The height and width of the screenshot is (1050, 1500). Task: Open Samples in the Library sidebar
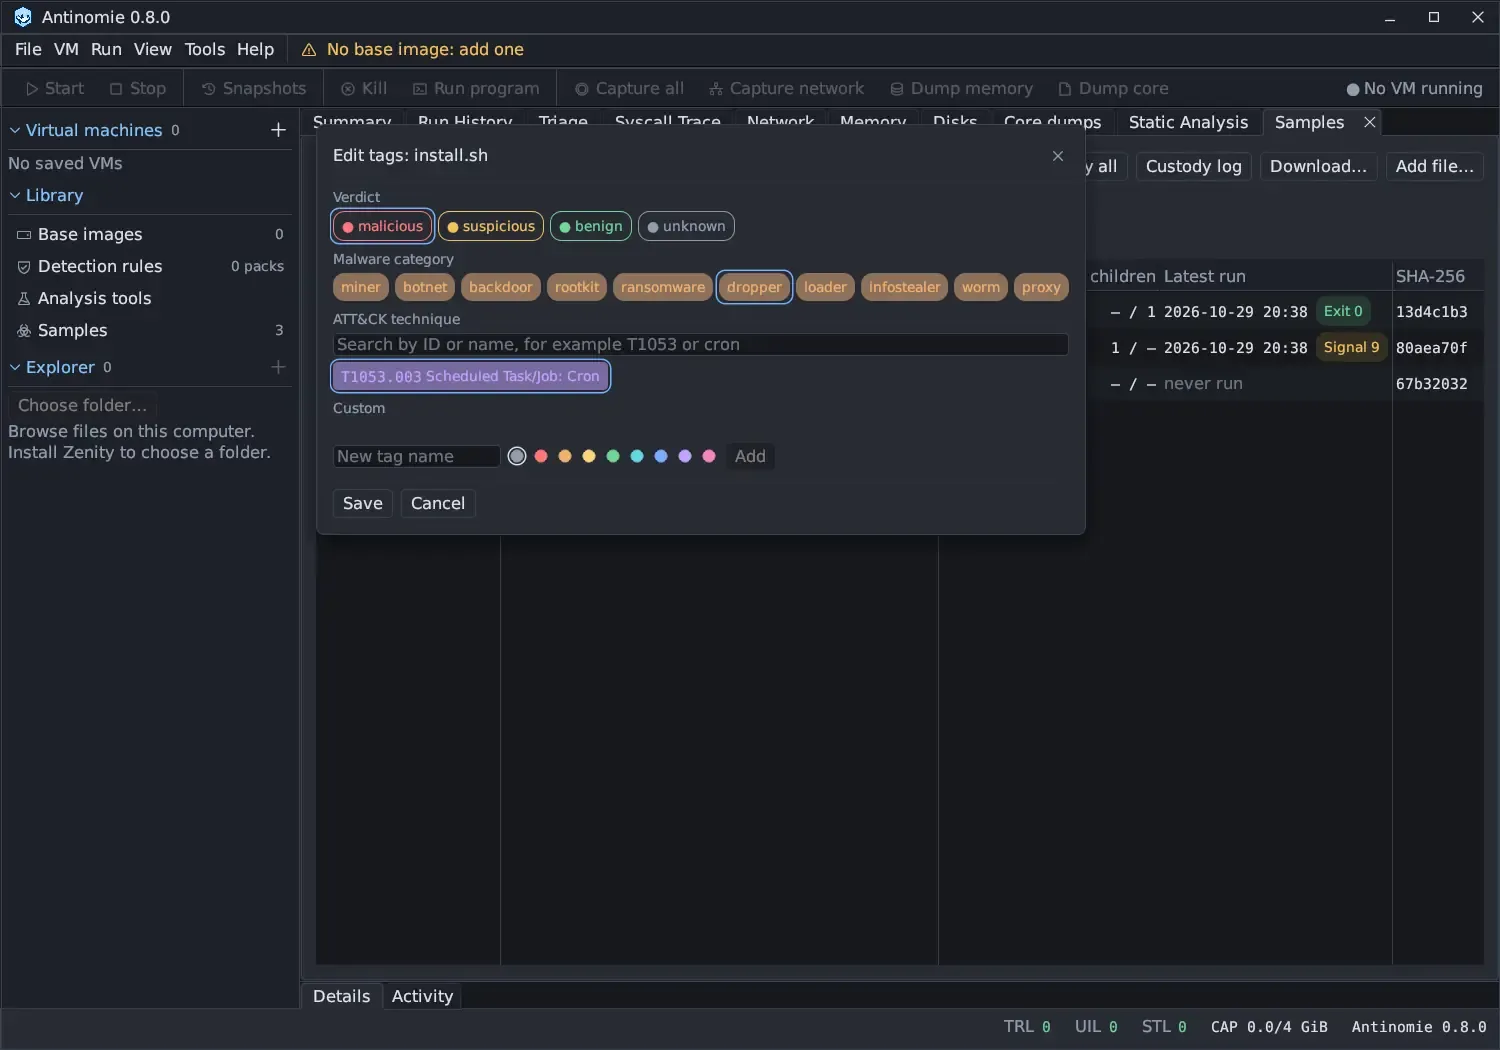pyautogui.click(x=150, y=330)
